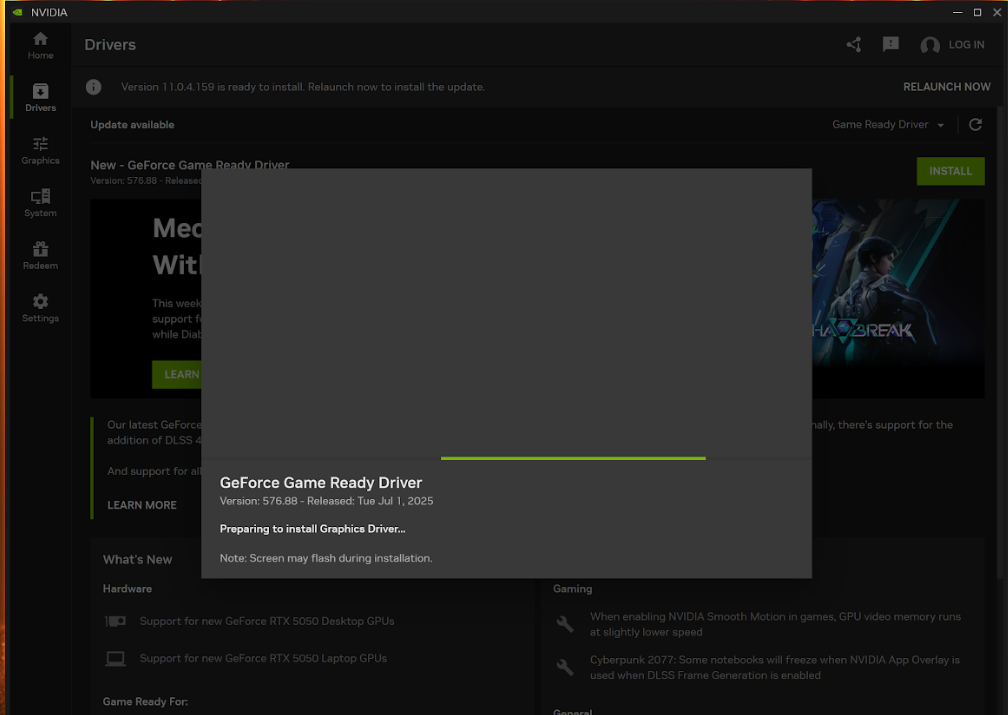This screenshot has height=715, width=1008.
Task: Click the green installation progress bar
Action: click(573, 458)
